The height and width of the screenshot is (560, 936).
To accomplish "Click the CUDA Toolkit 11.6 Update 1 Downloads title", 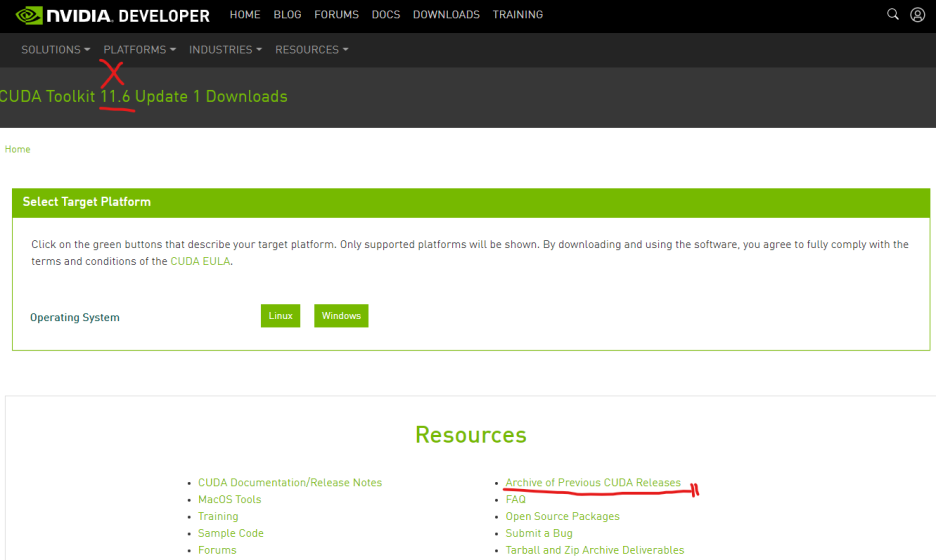I will 143,97.
